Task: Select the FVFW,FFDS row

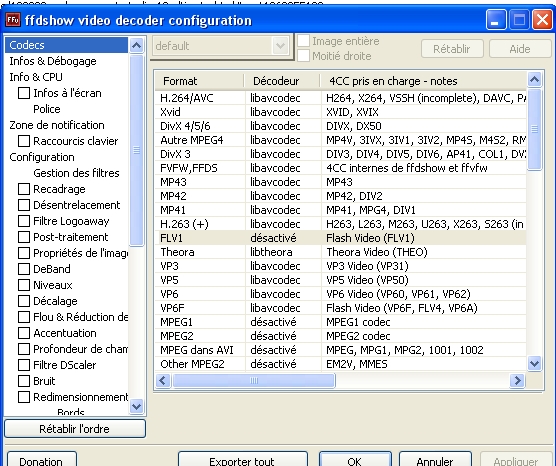Action: click(340, 168)
